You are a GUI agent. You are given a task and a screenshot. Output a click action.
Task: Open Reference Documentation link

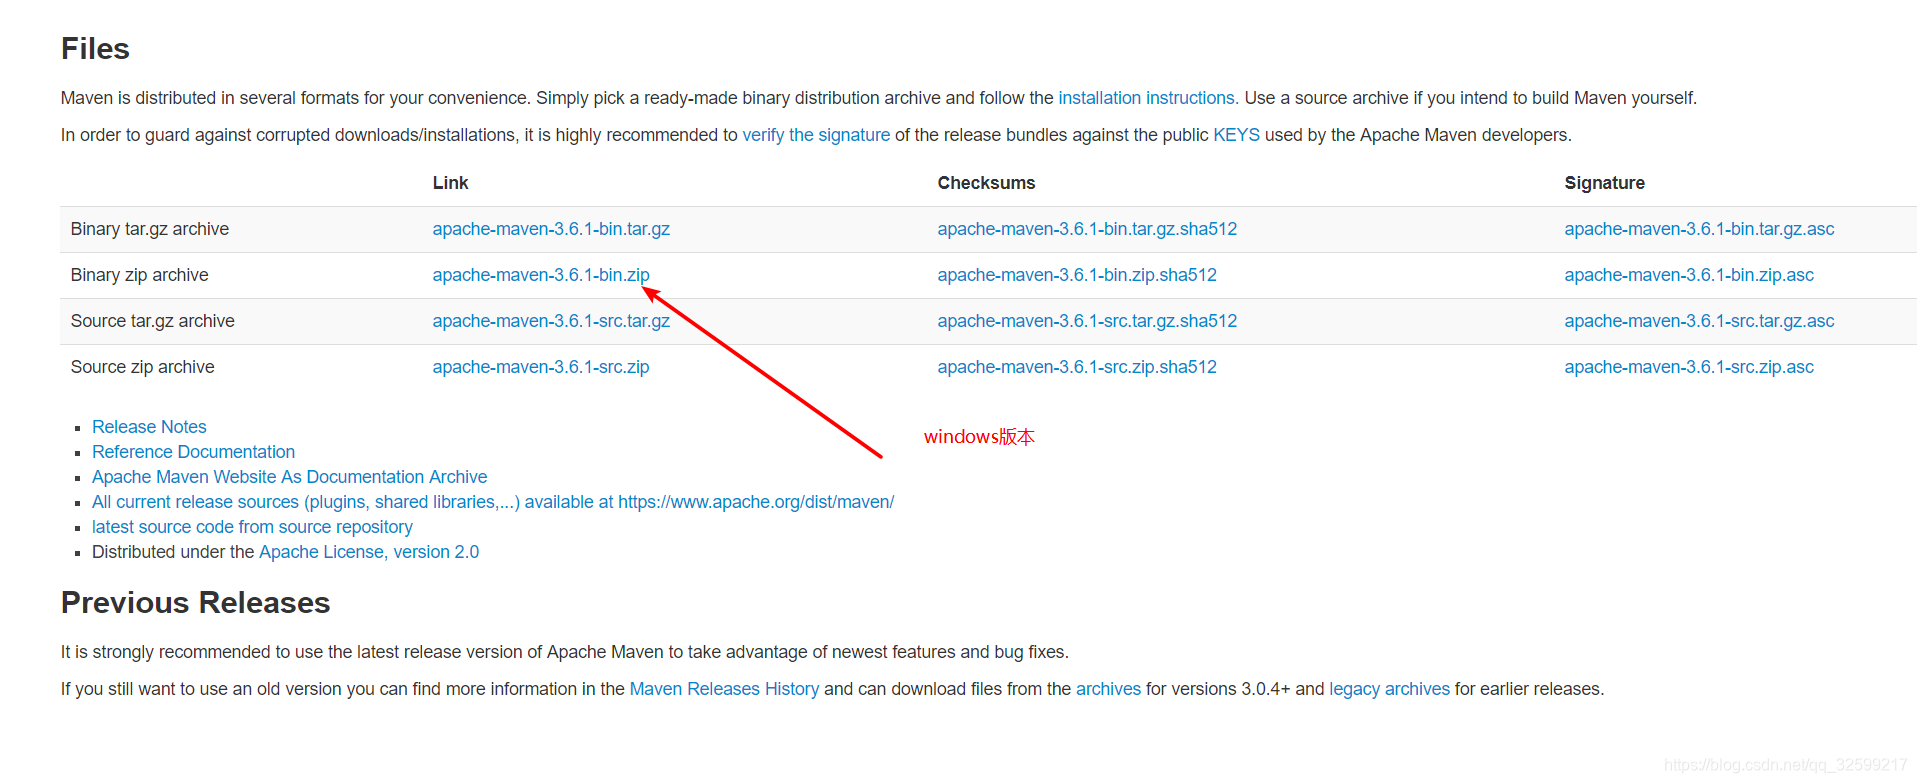pyautogui.click(x=193, y=452)
